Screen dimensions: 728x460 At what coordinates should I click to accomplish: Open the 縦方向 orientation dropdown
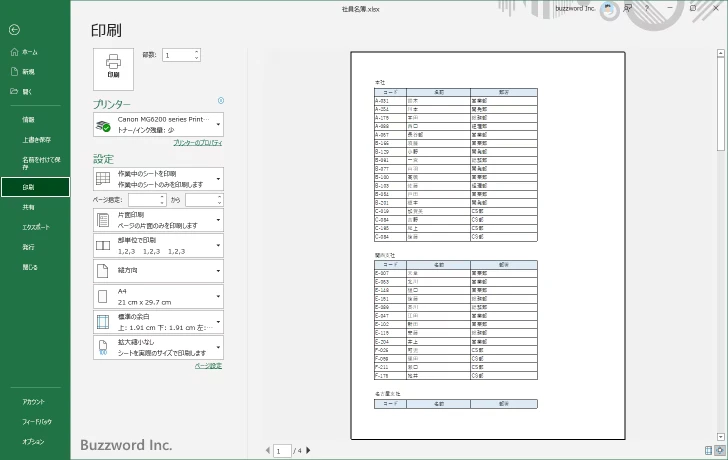click(x=158, y=271)
